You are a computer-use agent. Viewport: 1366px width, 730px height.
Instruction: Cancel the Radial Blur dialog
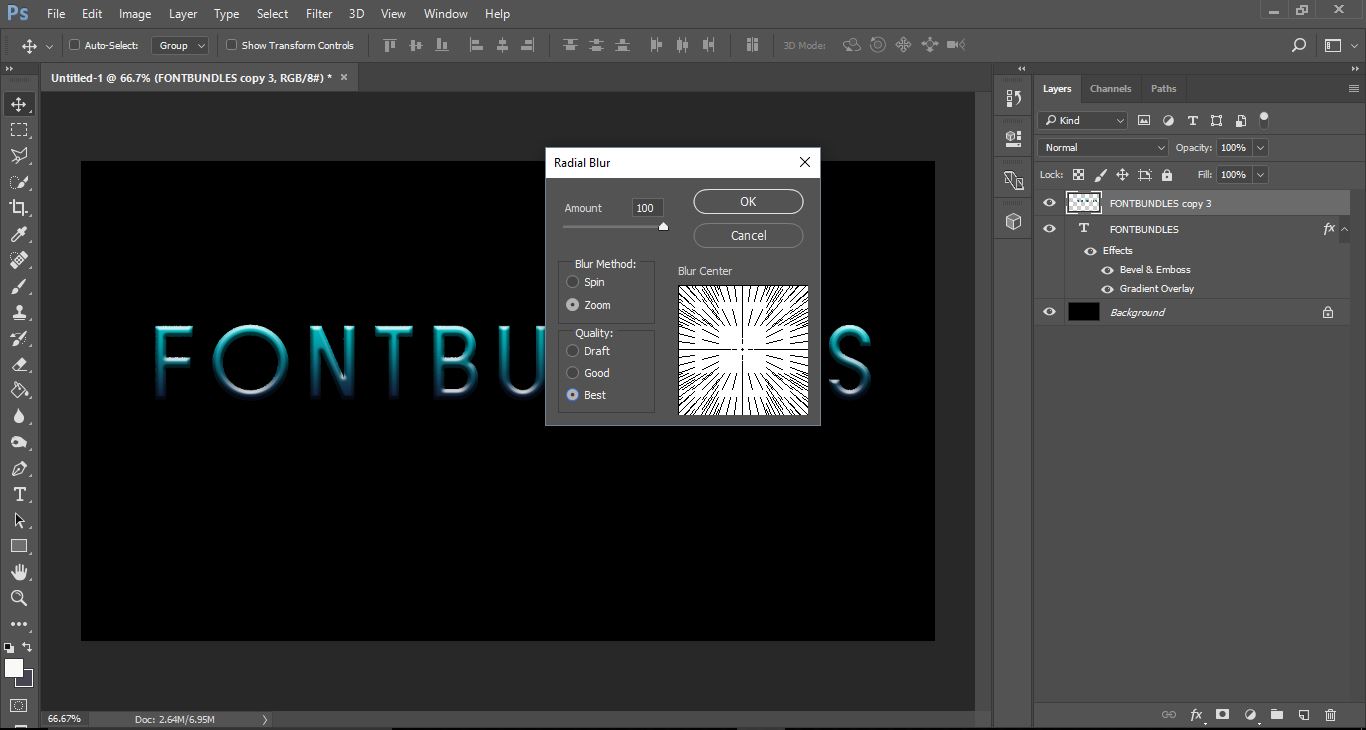748,236
